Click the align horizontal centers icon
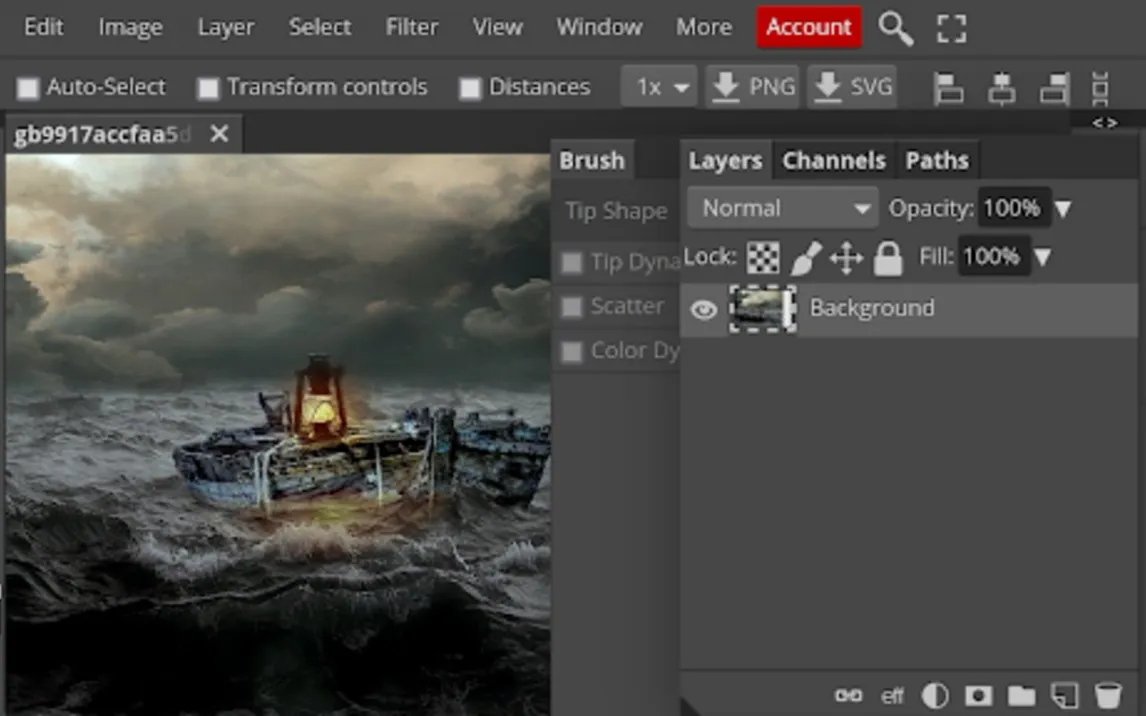Viewport: 1146px width, 716px height. (1001, 89)
